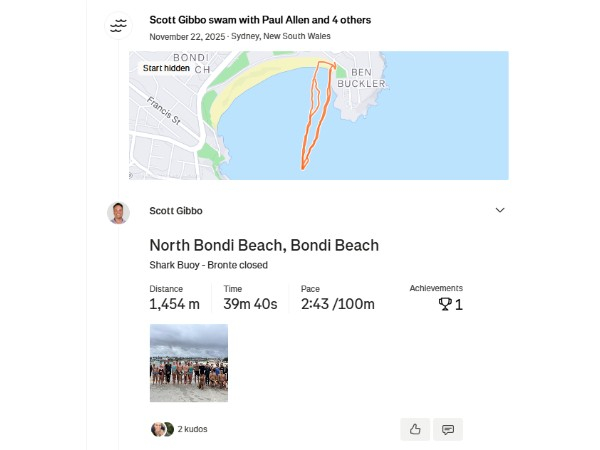The image size is (600, 450).
Task: Open Scott Gibbo's profile avatar
Action: [x=119, y=212]
